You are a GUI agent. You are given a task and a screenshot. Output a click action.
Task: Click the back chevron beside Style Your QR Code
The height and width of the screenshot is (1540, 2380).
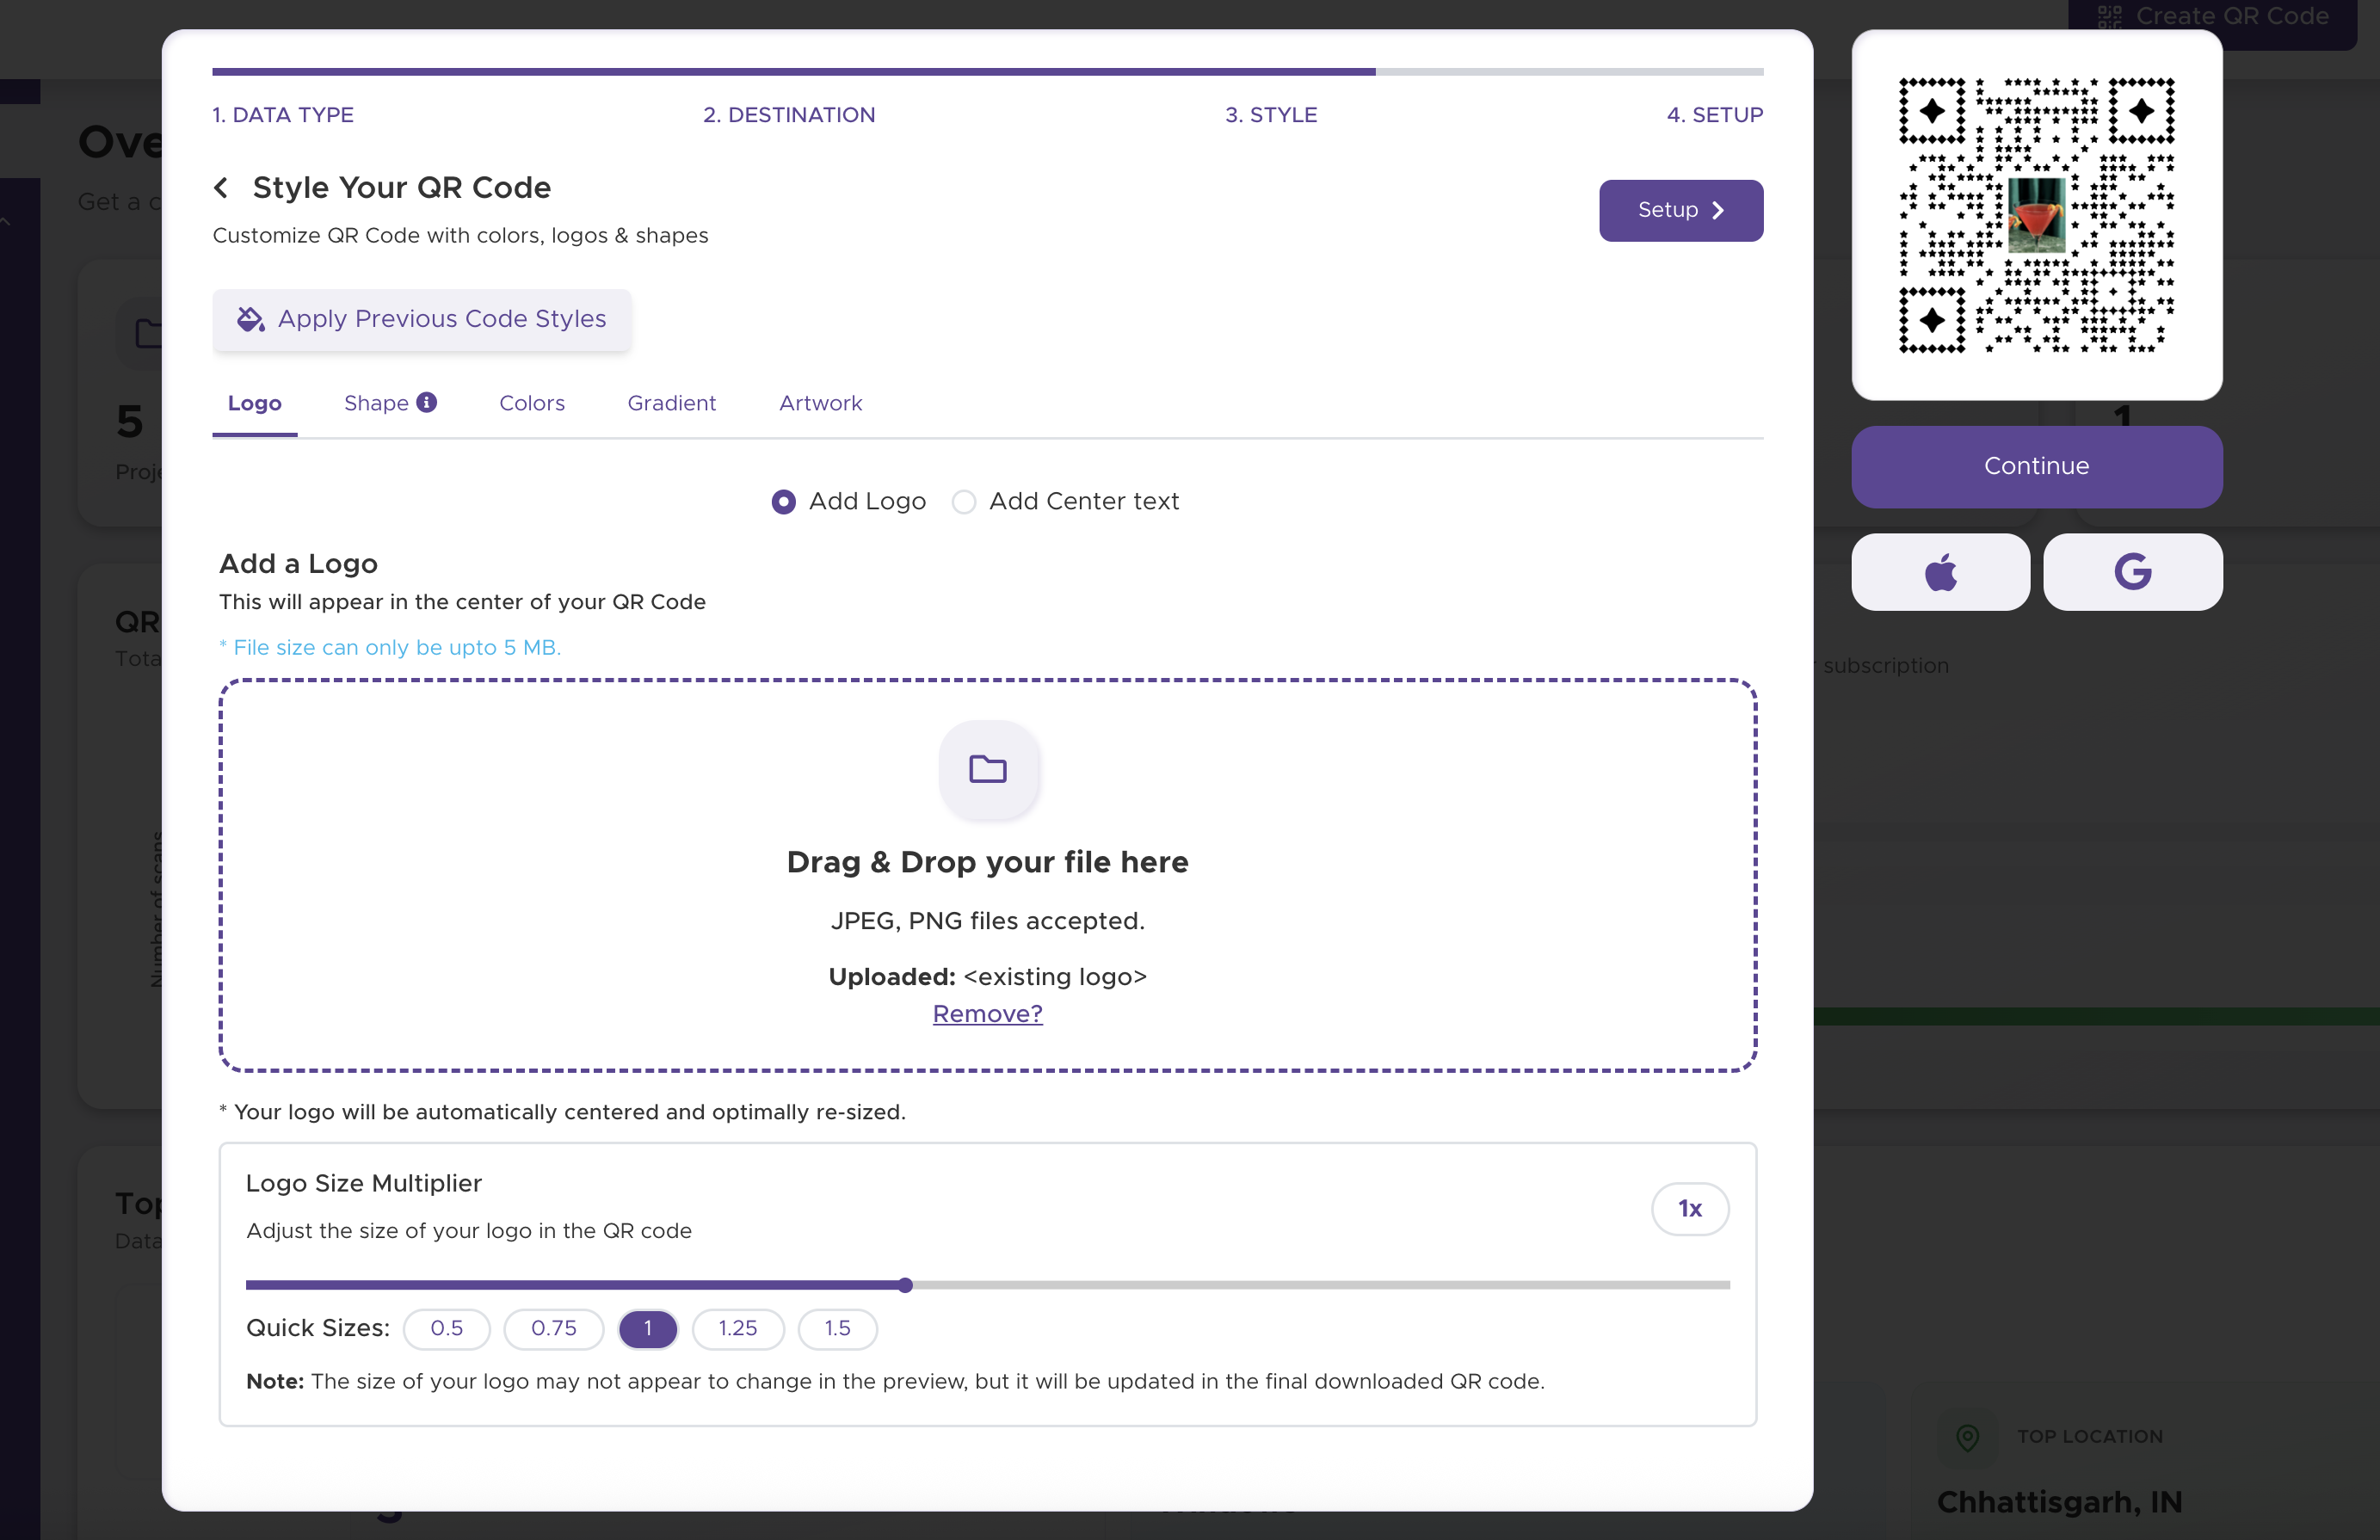[x=221, y=188]
